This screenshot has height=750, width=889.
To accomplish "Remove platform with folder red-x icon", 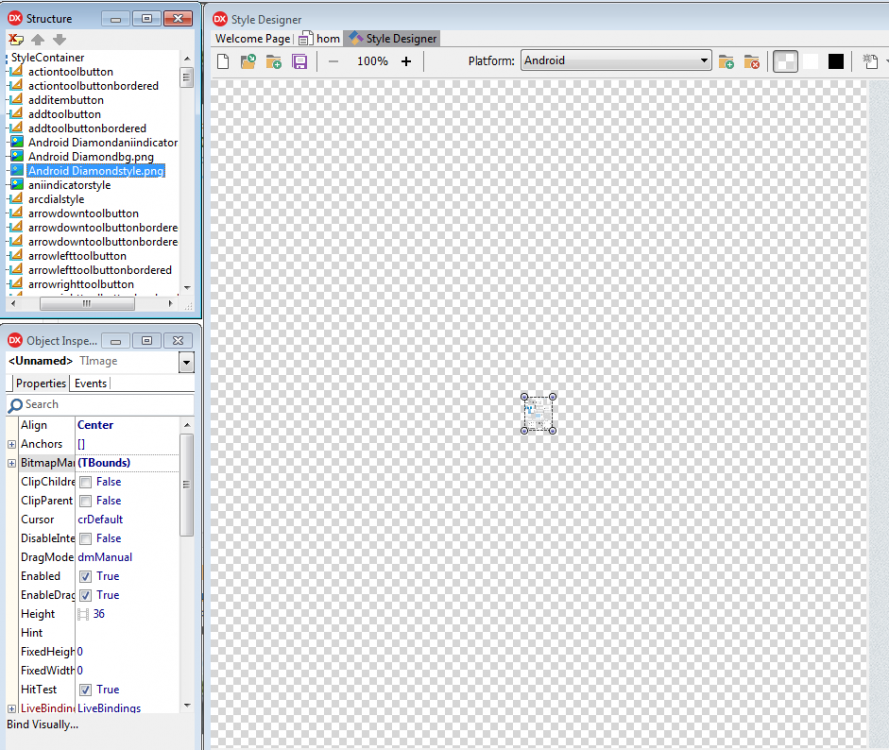I will point(752,61).
